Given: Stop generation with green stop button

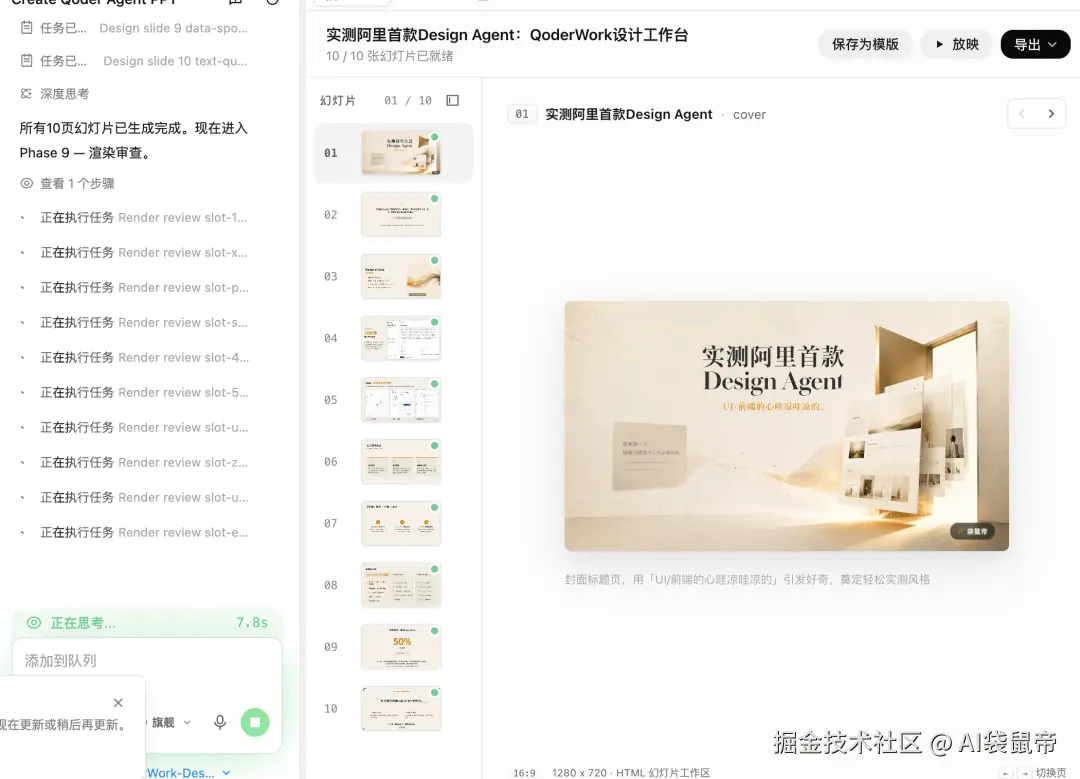Looking at the screenshot, I should click(255, 722).
